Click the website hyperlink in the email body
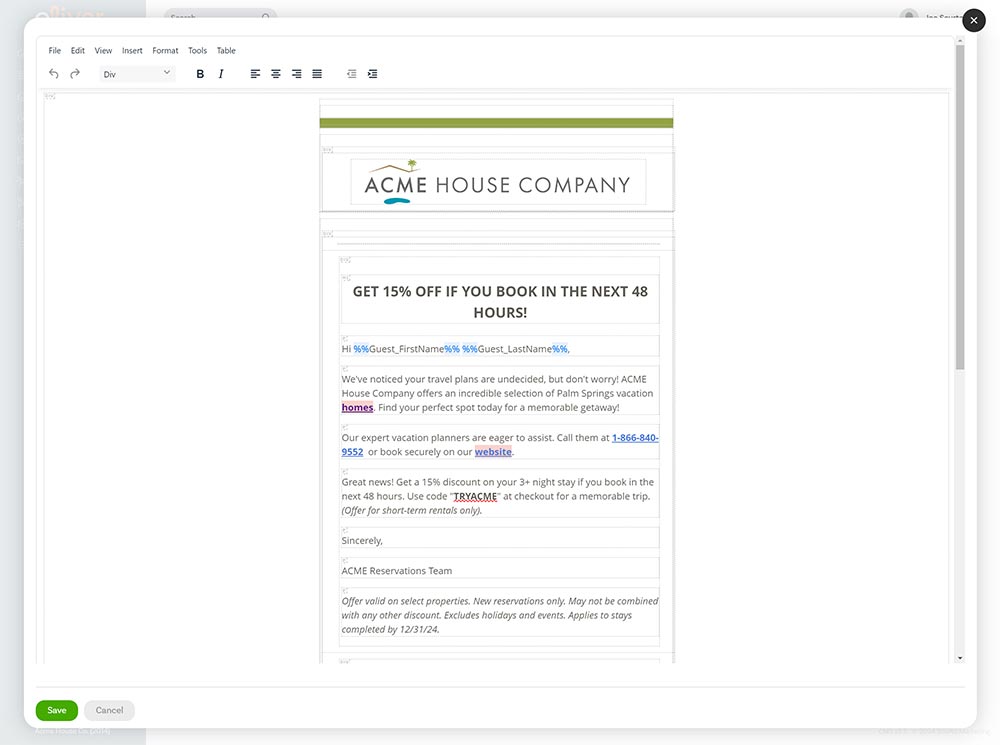This screenshot has height=745, width=1000. coord(493,452)
